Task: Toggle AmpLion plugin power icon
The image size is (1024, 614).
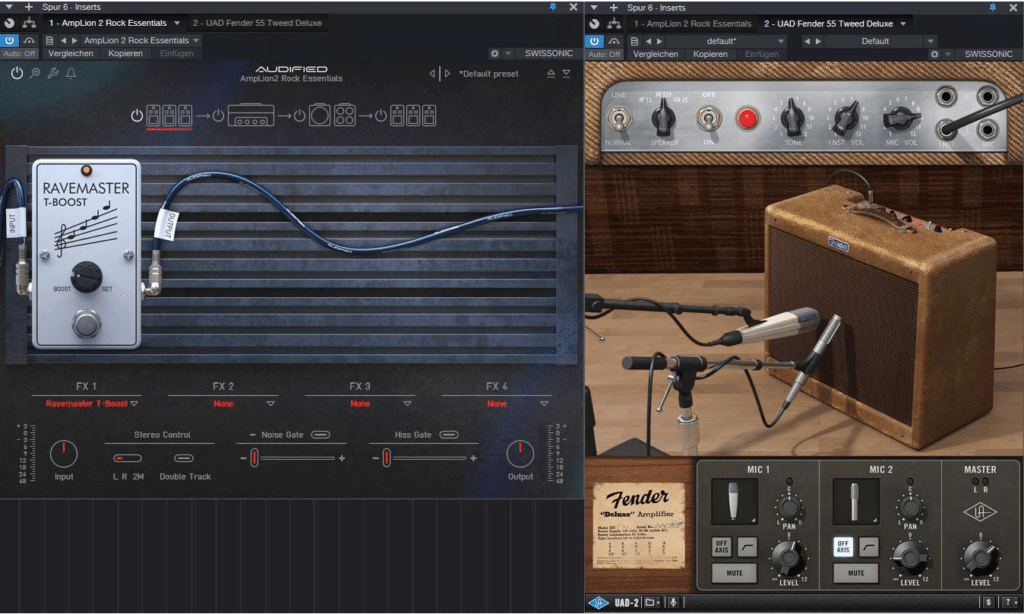Action: coord(17,73)
